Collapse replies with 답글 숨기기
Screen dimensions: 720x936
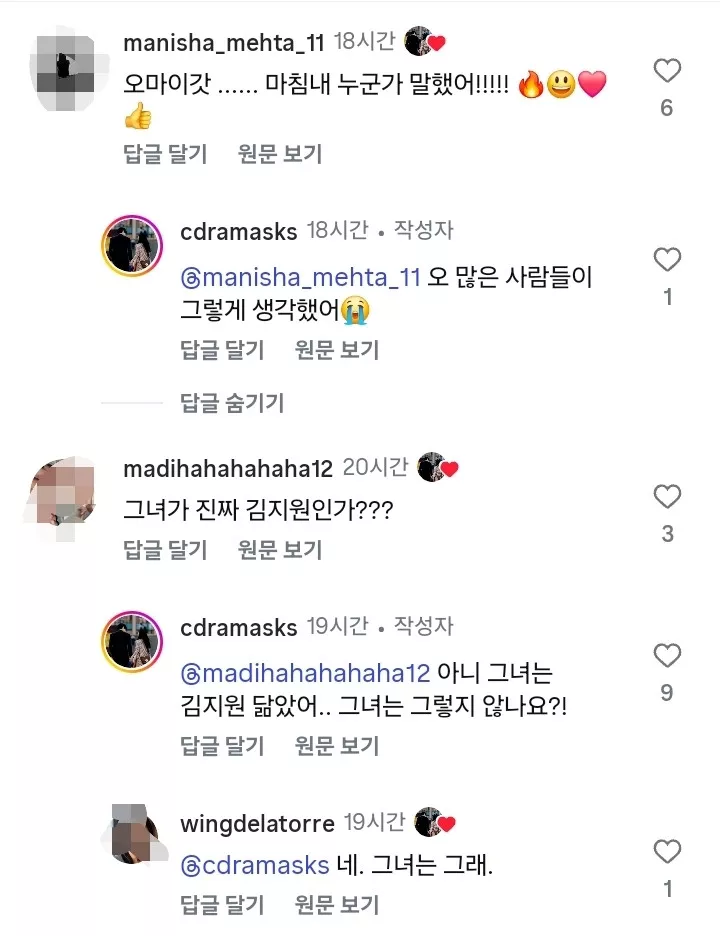pos(232,402)
